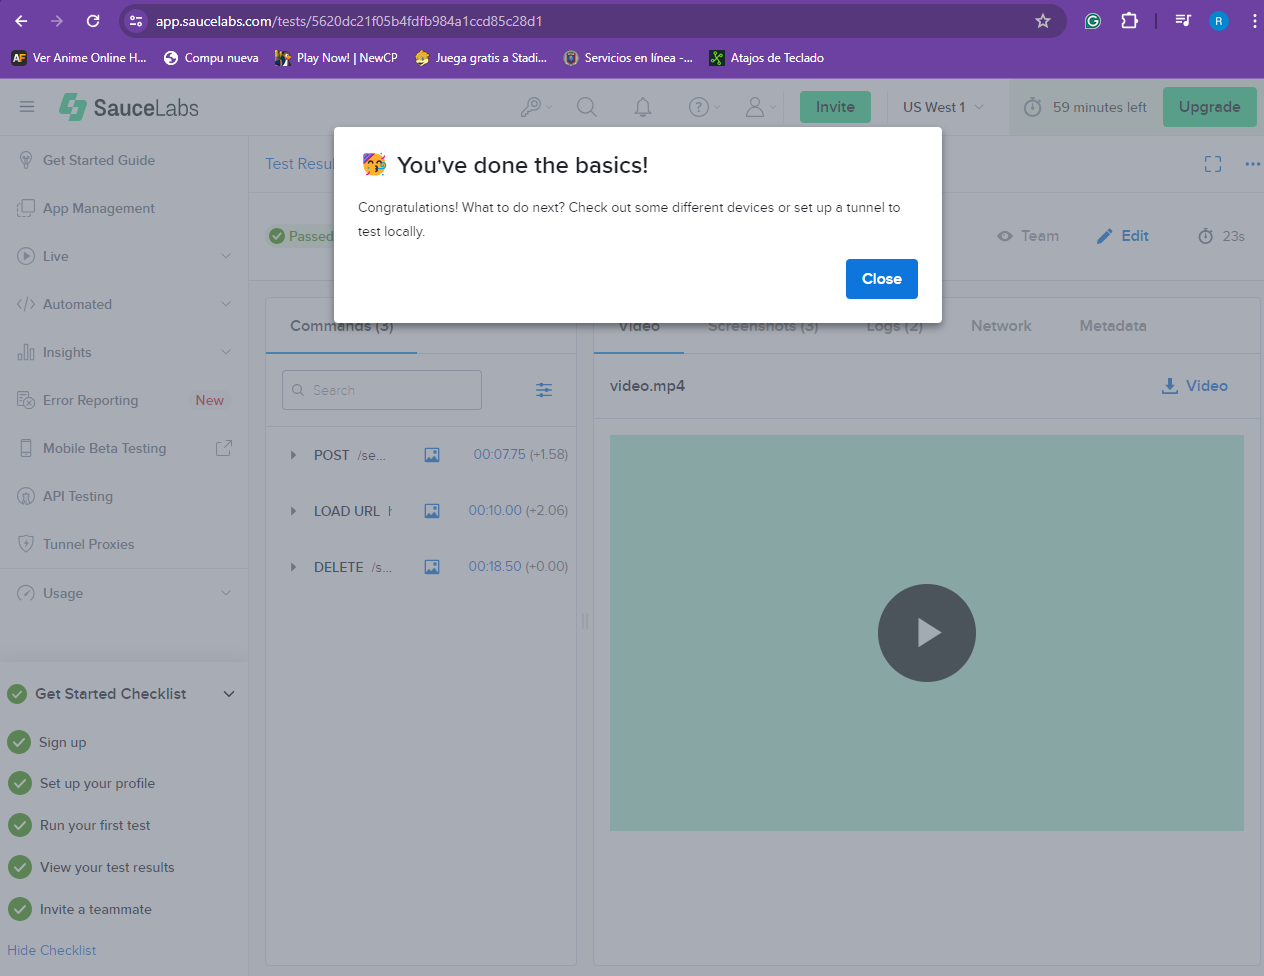Open the notifications bell
The image size is (1264, 976).
tap(643, 107)
